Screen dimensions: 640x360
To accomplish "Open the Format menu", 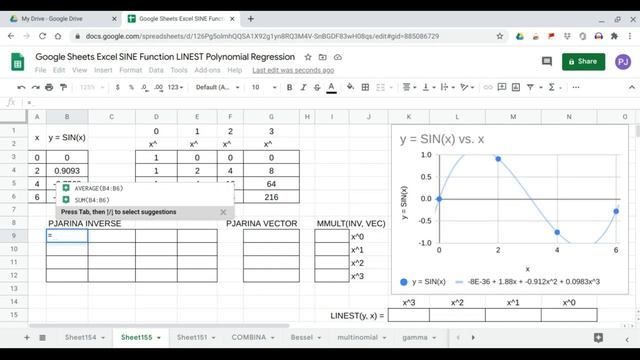I will 131,70.
